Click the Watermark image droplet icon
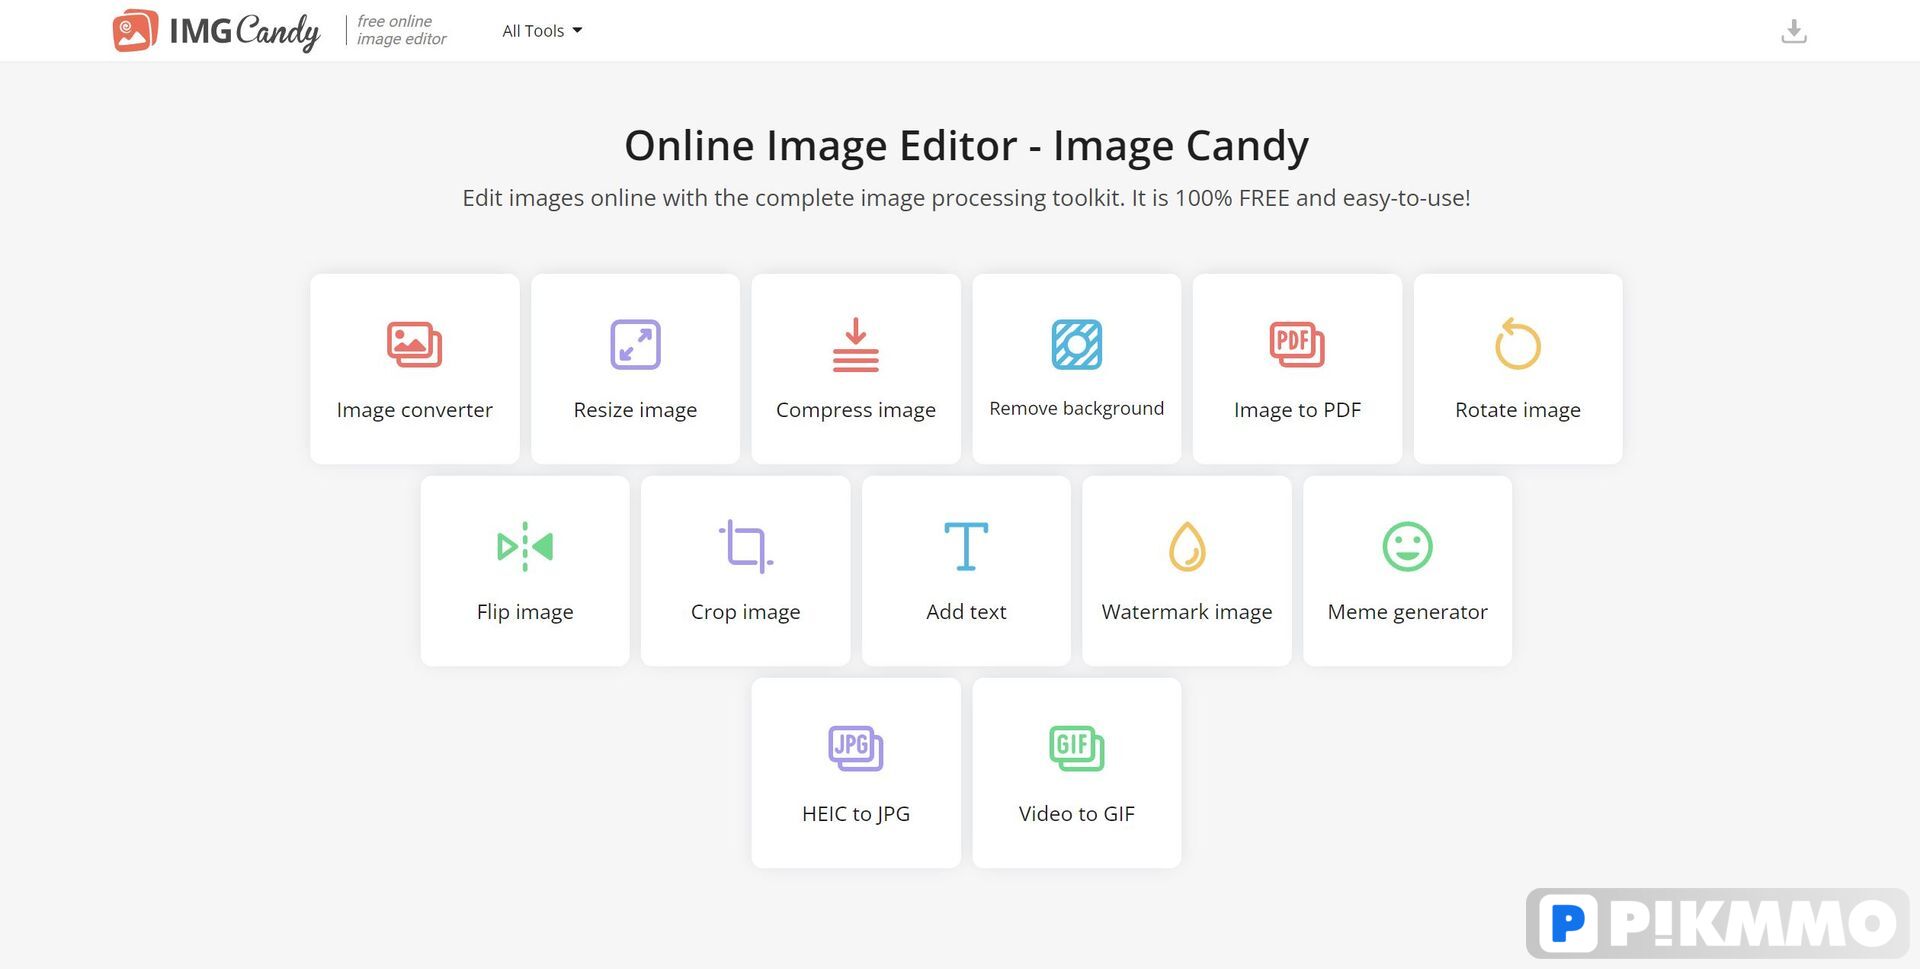1920x969 pixels. [x=1187, y=546]
